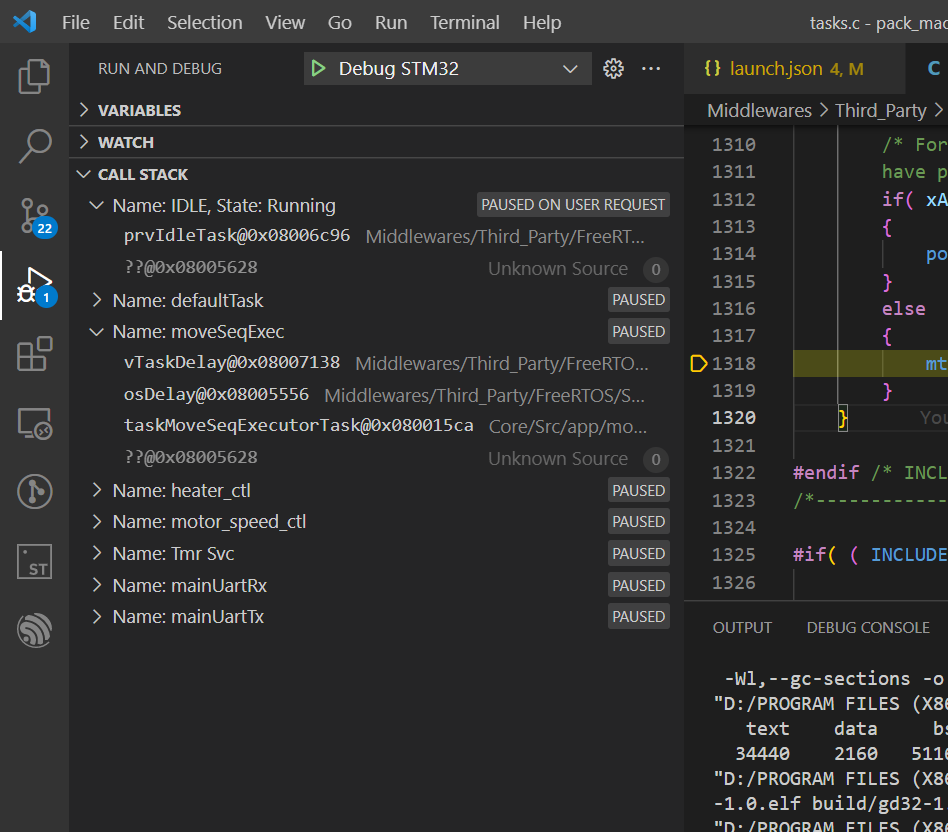Open launch.json via the gear icon
Viewport: 948px width, 832px height.
[614, 69]
